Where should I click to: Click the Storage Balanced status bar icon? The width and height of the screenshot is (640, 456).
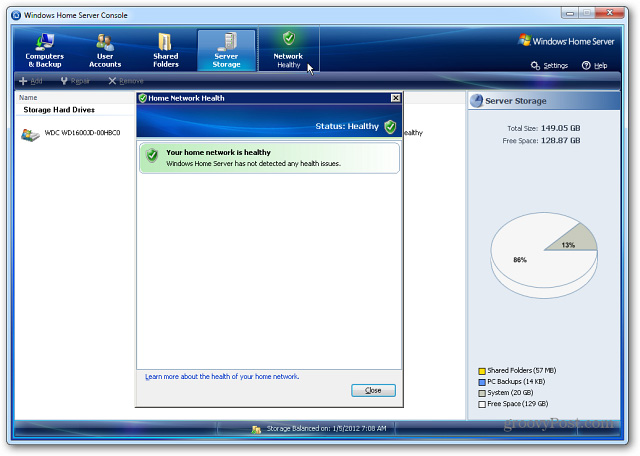tap(256, 429)
